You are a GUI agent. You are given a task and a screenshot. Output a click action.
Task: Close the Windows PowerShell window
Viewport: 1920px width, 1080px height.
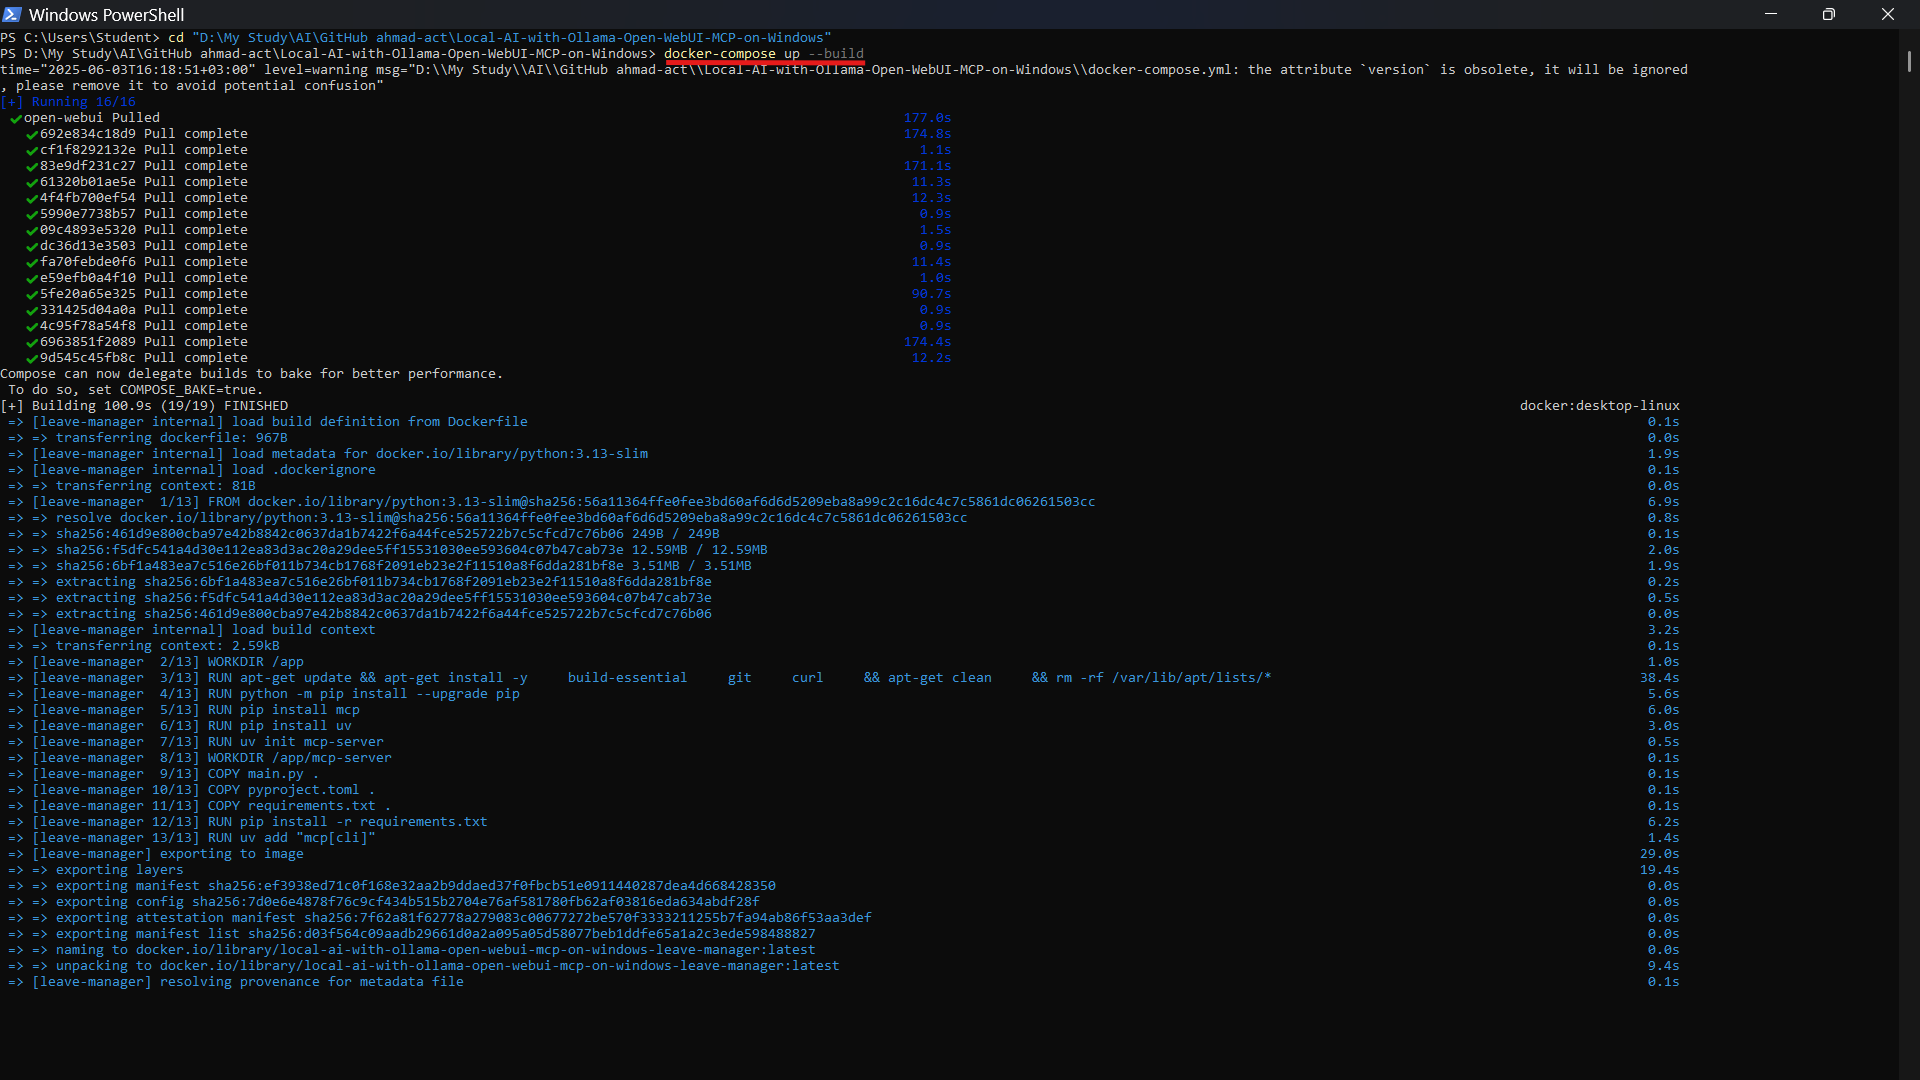(1887, 14)
